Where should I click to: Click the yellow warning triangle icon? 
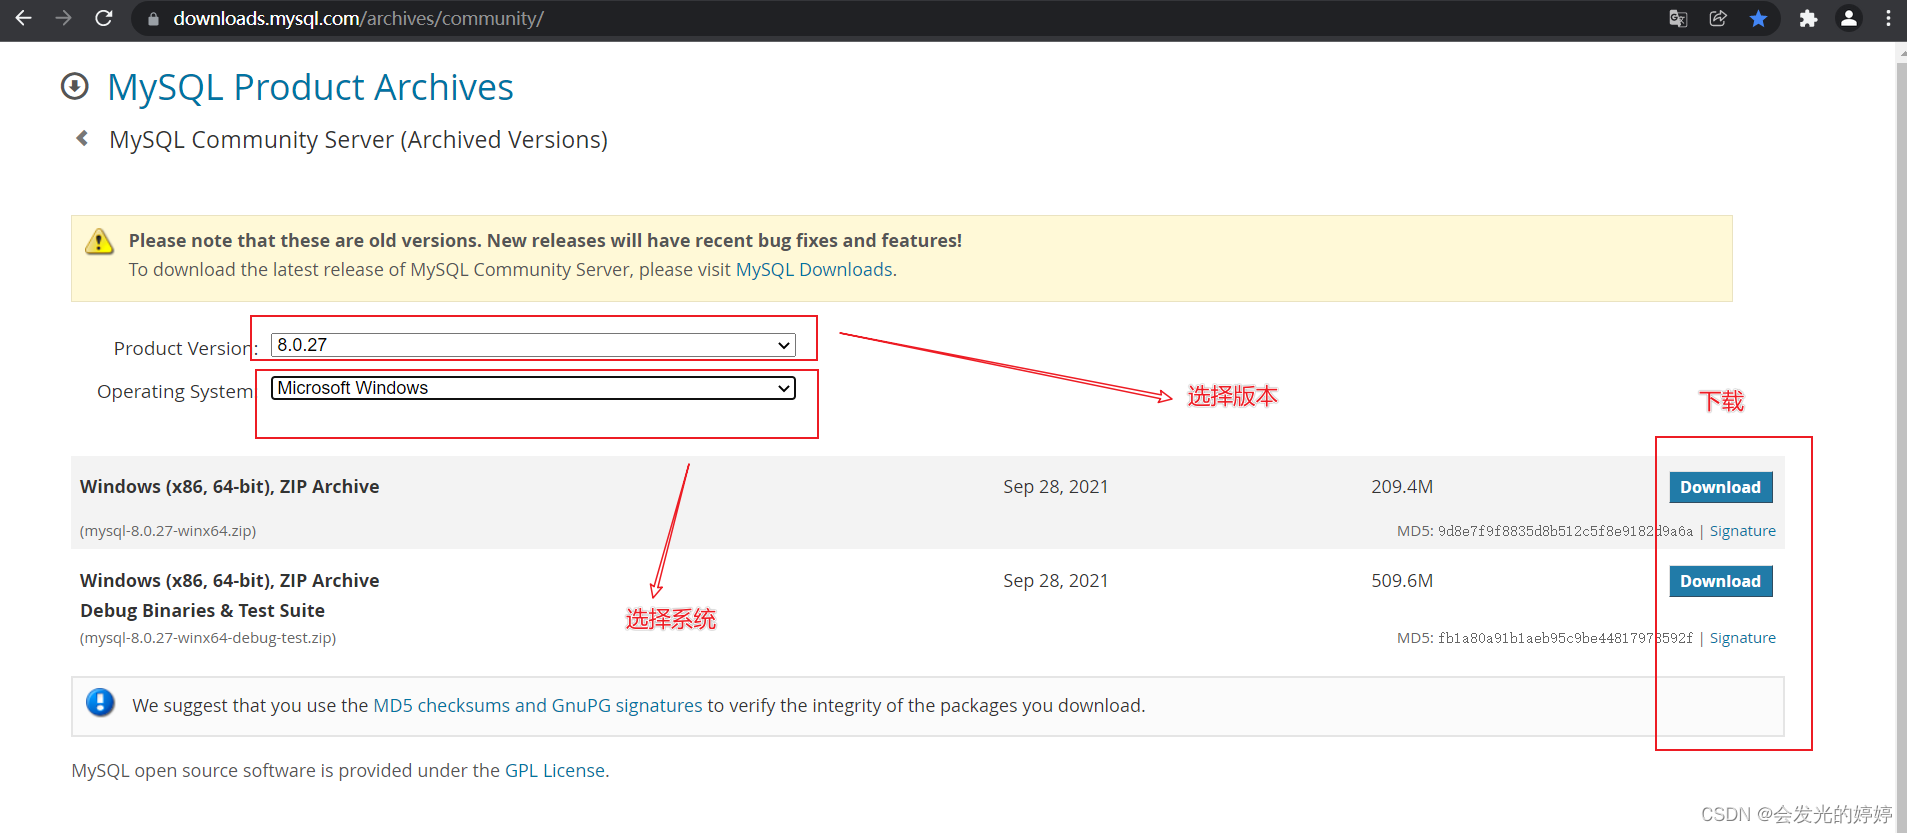click(x=99, y=241)
